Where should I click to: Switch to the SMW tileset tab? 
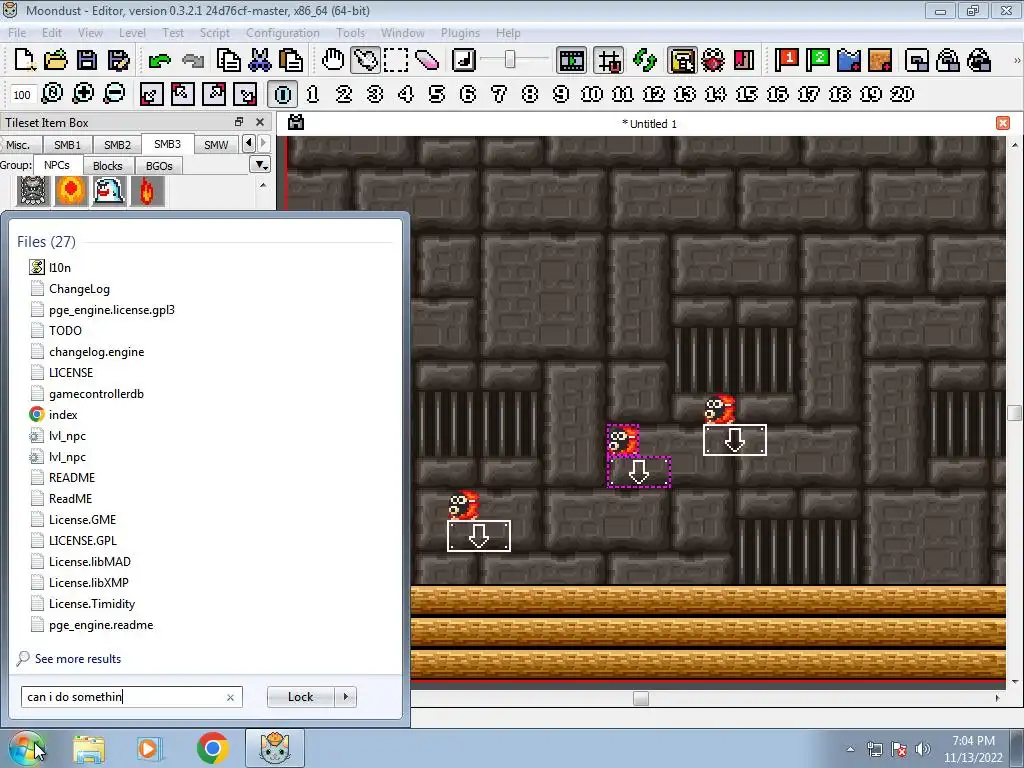pyautogui.click(x=216, y=145)
